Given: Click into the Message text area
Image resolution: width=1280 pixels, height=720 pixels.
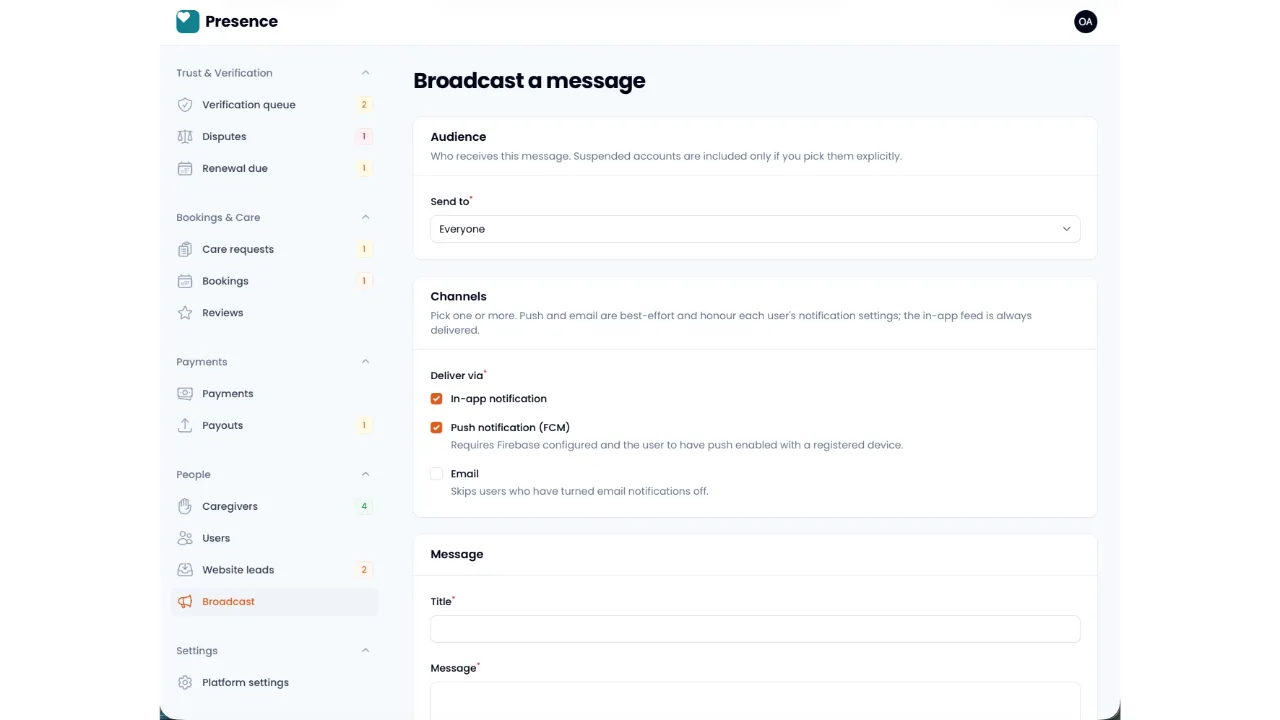Looking at the screenshot, I should [x=755, y=701].
